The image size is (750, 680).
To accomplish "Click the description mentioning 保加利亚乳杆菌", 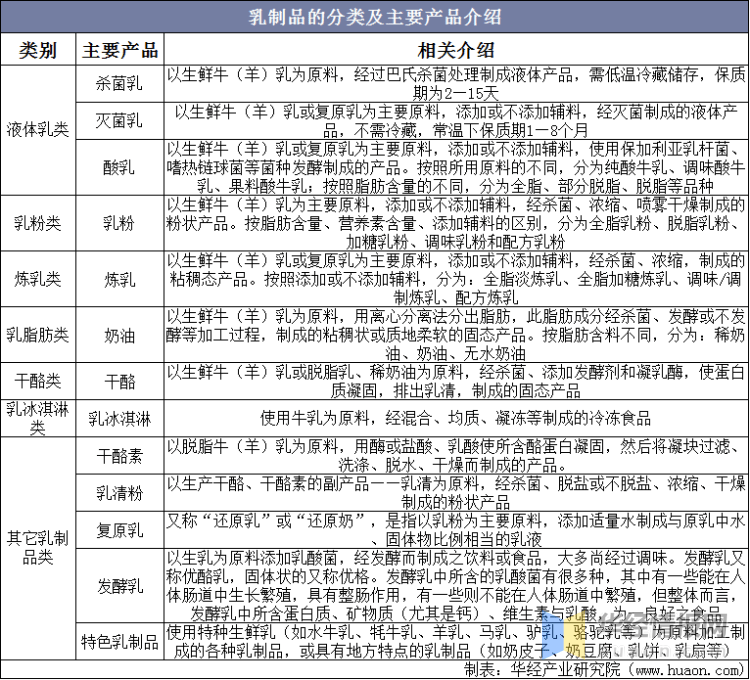I will point(456,167).
